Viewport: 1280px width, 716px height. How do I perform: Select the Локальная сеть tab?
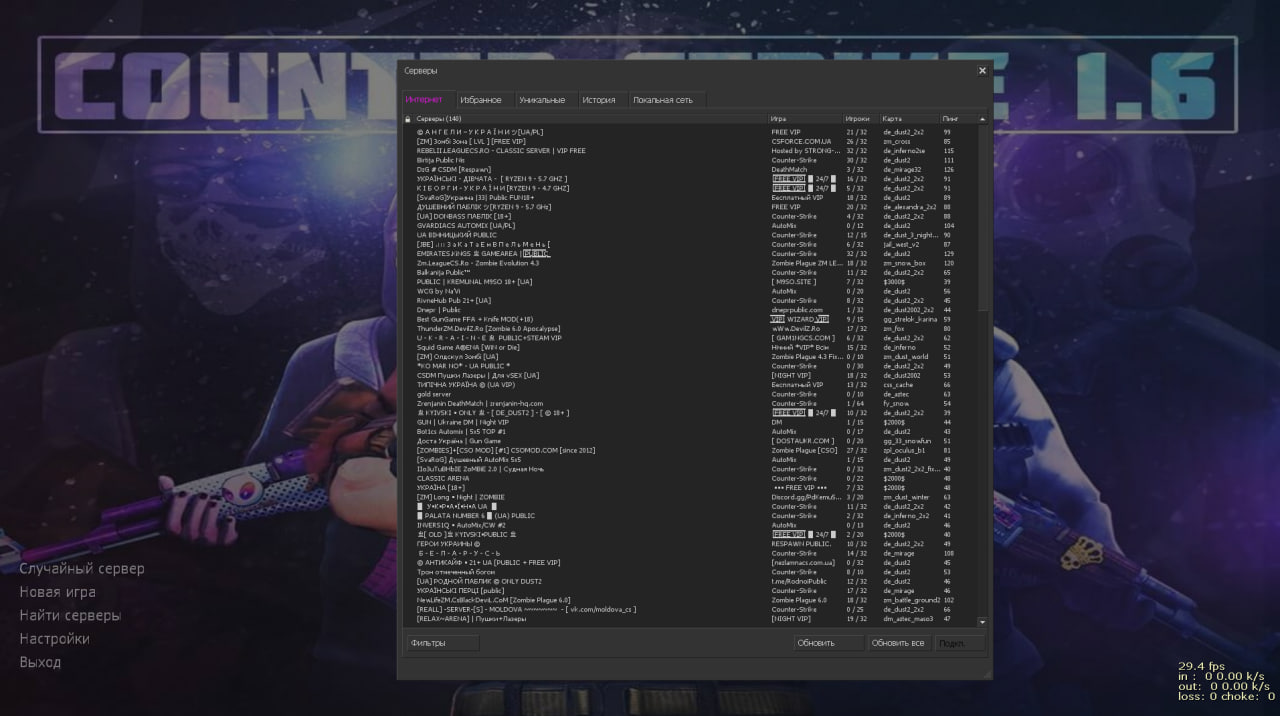(668, 100)
